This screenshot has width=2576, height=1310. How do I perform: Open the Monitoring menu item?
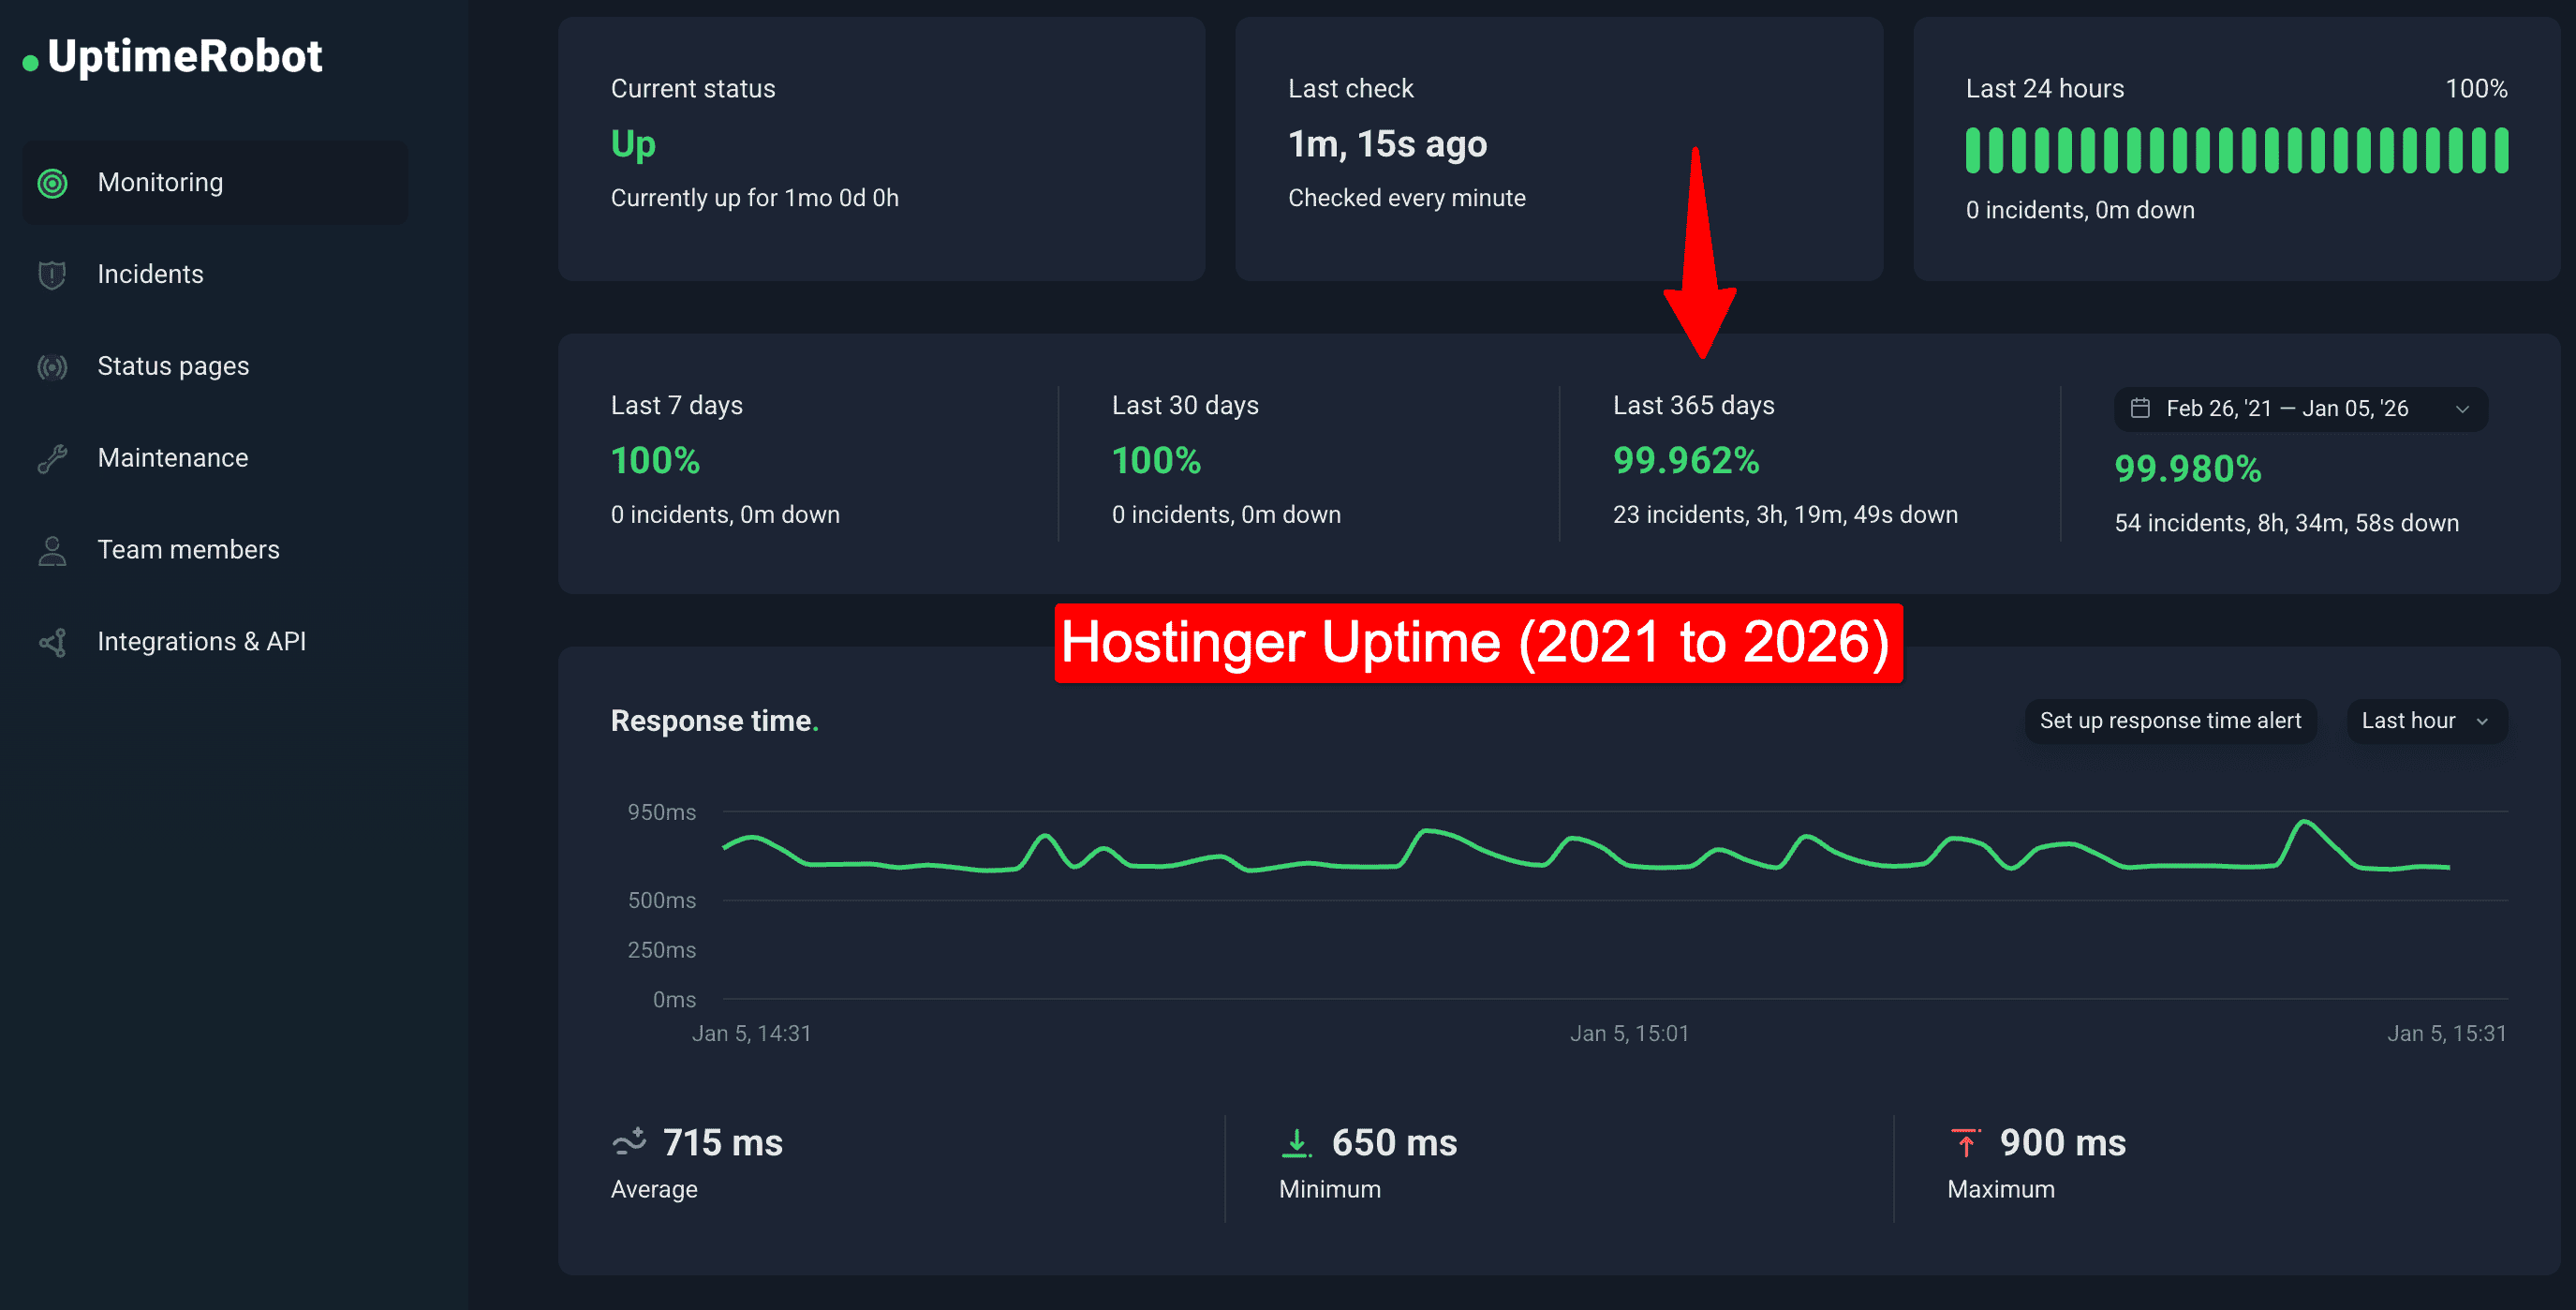tap(215, 183)
